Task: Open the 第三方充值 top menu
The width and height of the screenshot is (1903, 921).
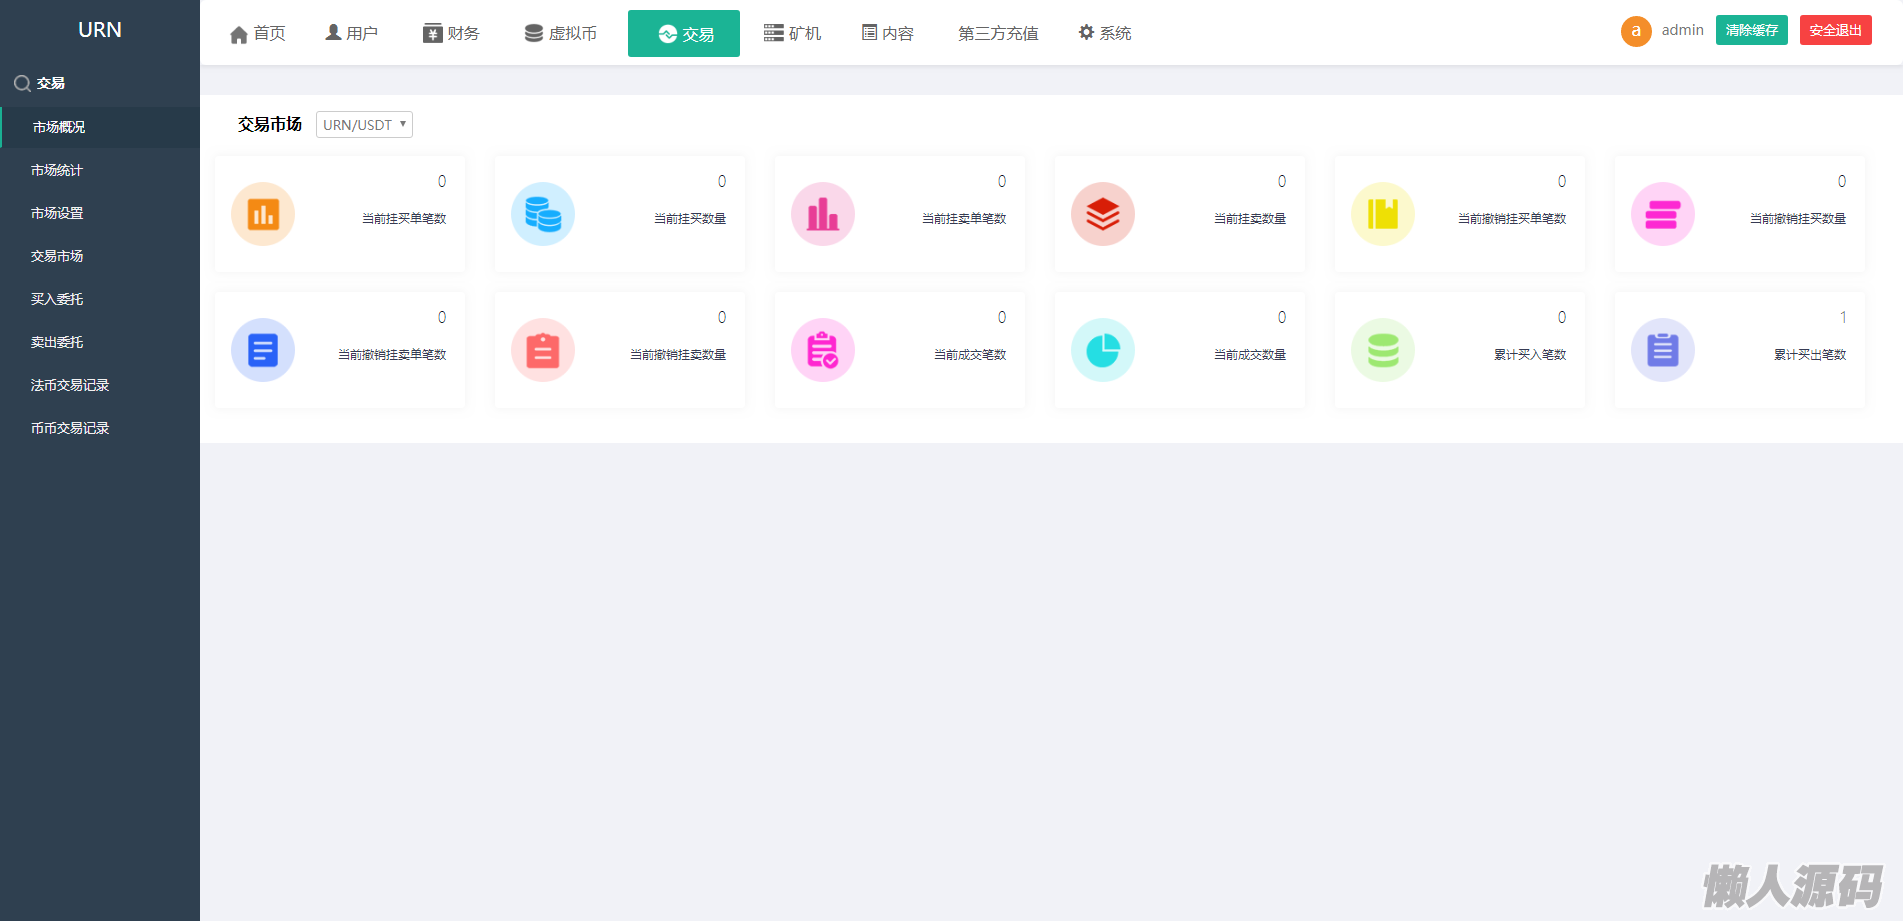Action: [998, 34]
